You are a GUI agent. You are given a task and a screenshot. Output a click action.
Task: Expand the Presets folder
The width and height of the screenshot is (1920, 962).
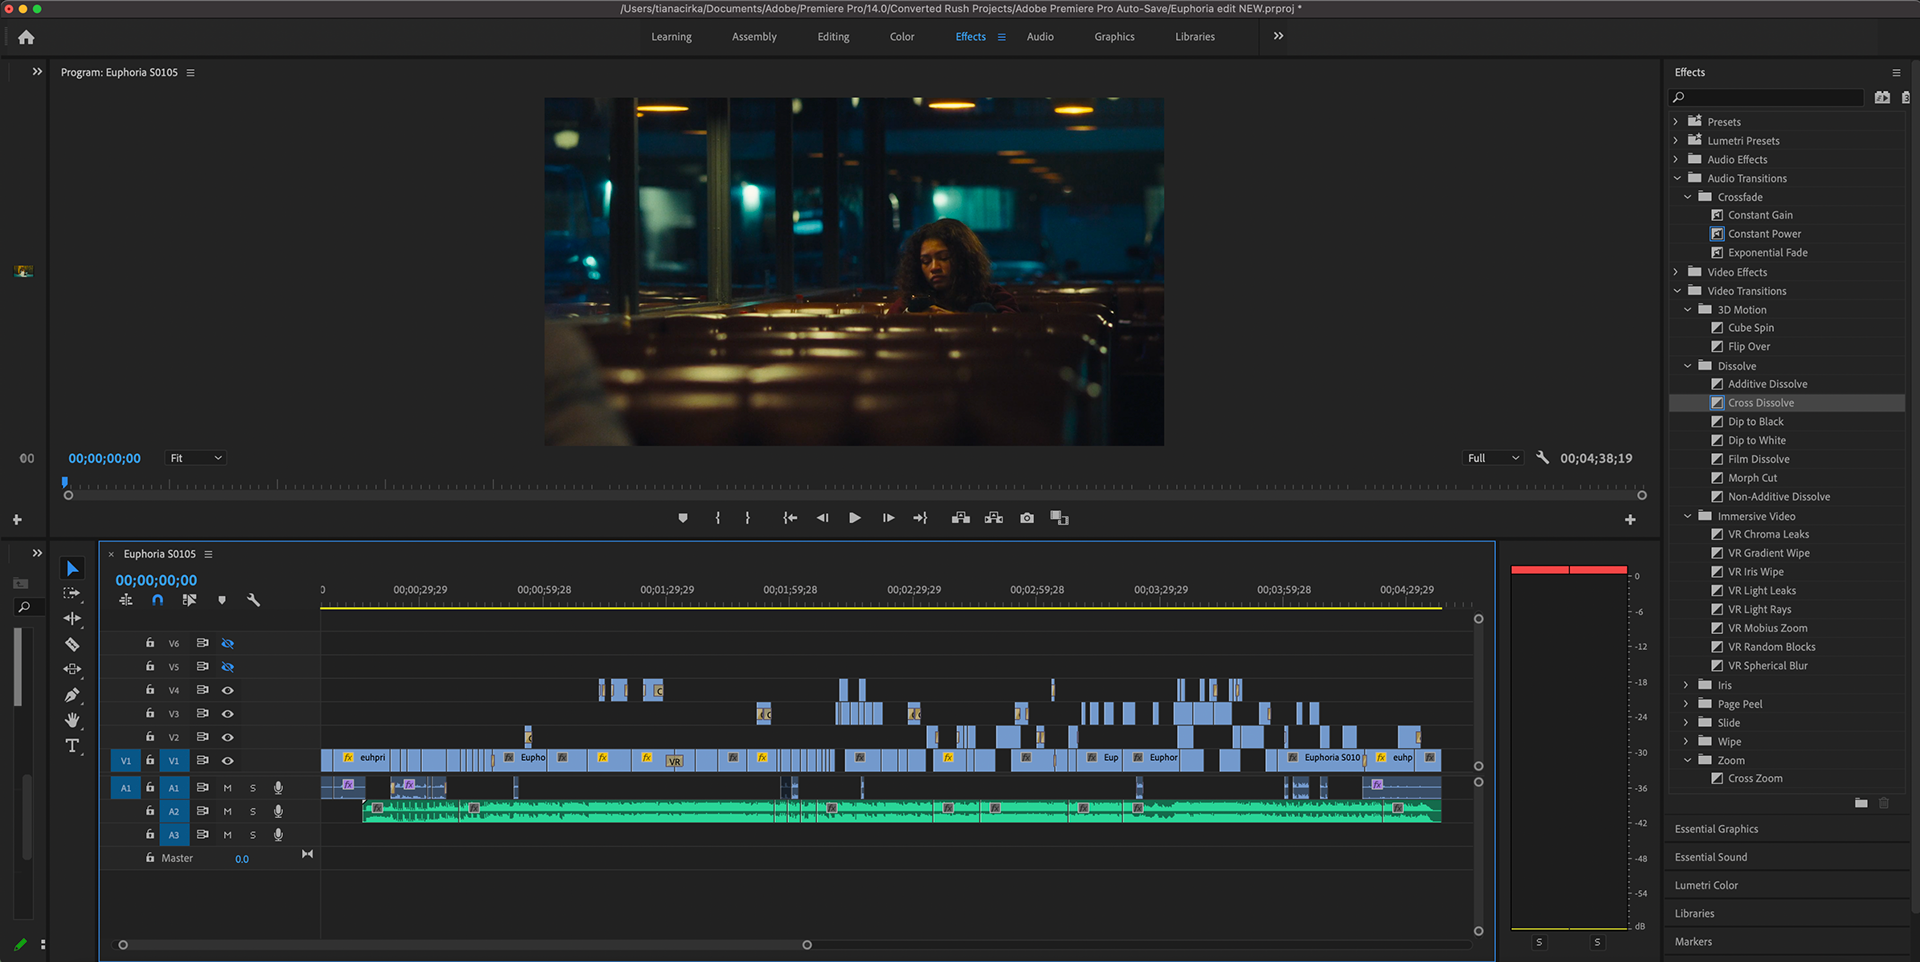tap(1676, 122)
